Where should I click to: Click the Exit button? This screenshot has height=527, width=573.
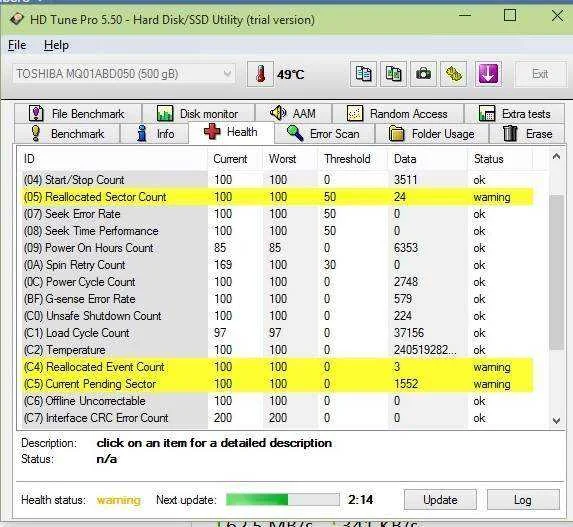click(x=540, y=74)
